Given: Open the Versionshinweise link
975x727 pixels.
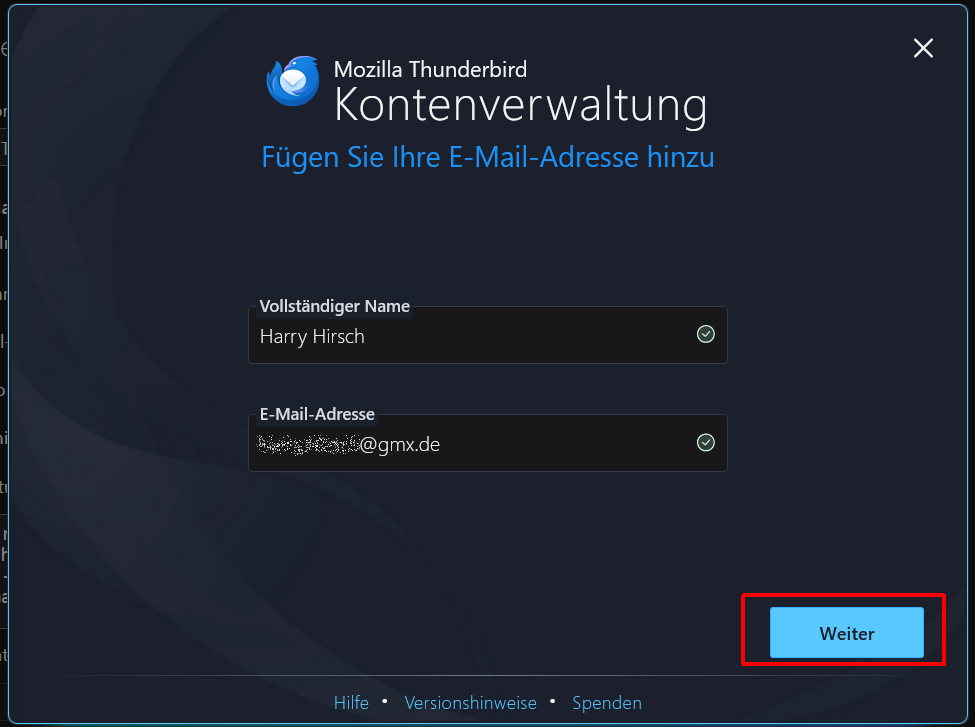Looking at the screenshot, I should point(470,703).
